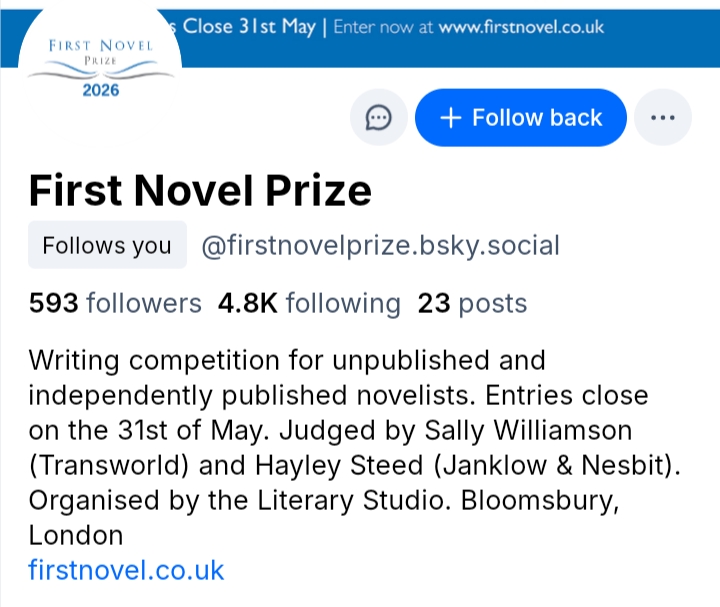Visit the firstnovel.co.uk bio link
Image resolution: width=720 pixels, height=607 pixels.
[126, 571]
